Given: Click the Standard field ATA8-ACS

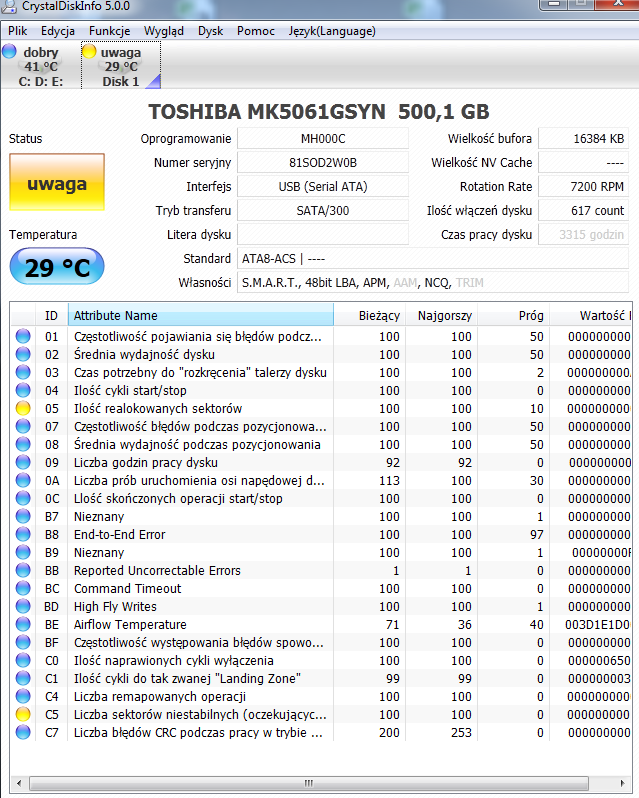Looking at the screenshot, I should [433, 259].
